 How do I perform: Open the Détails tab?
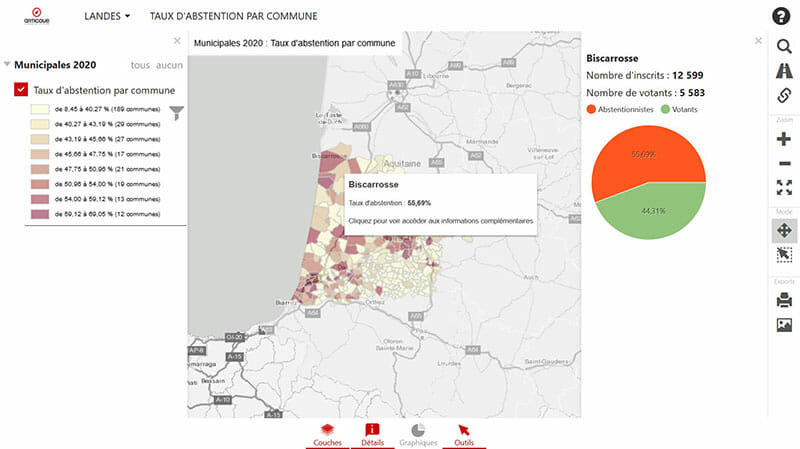[x=372, y=435]
